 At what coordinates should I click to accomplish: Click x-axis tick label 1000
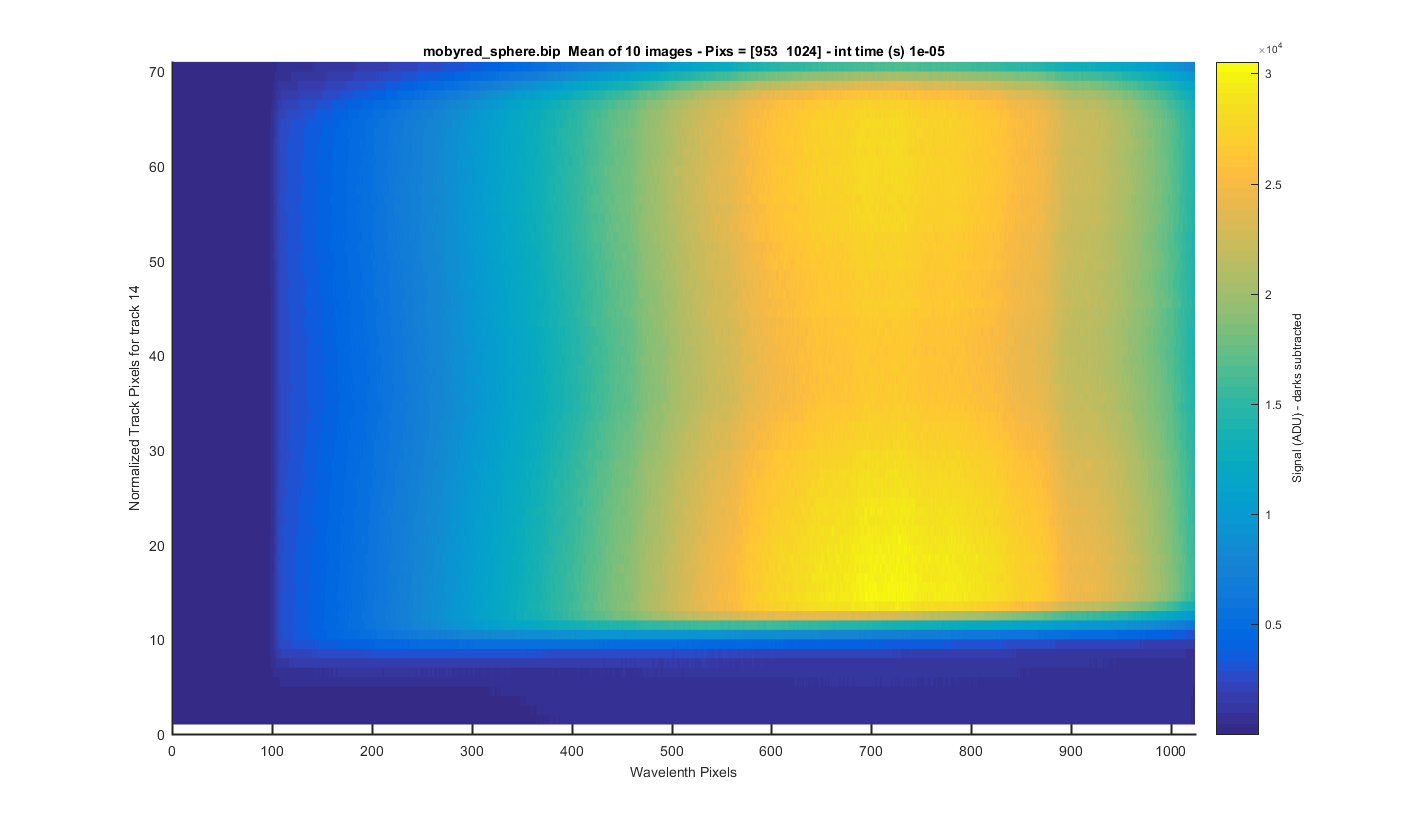pos(1171,750)
